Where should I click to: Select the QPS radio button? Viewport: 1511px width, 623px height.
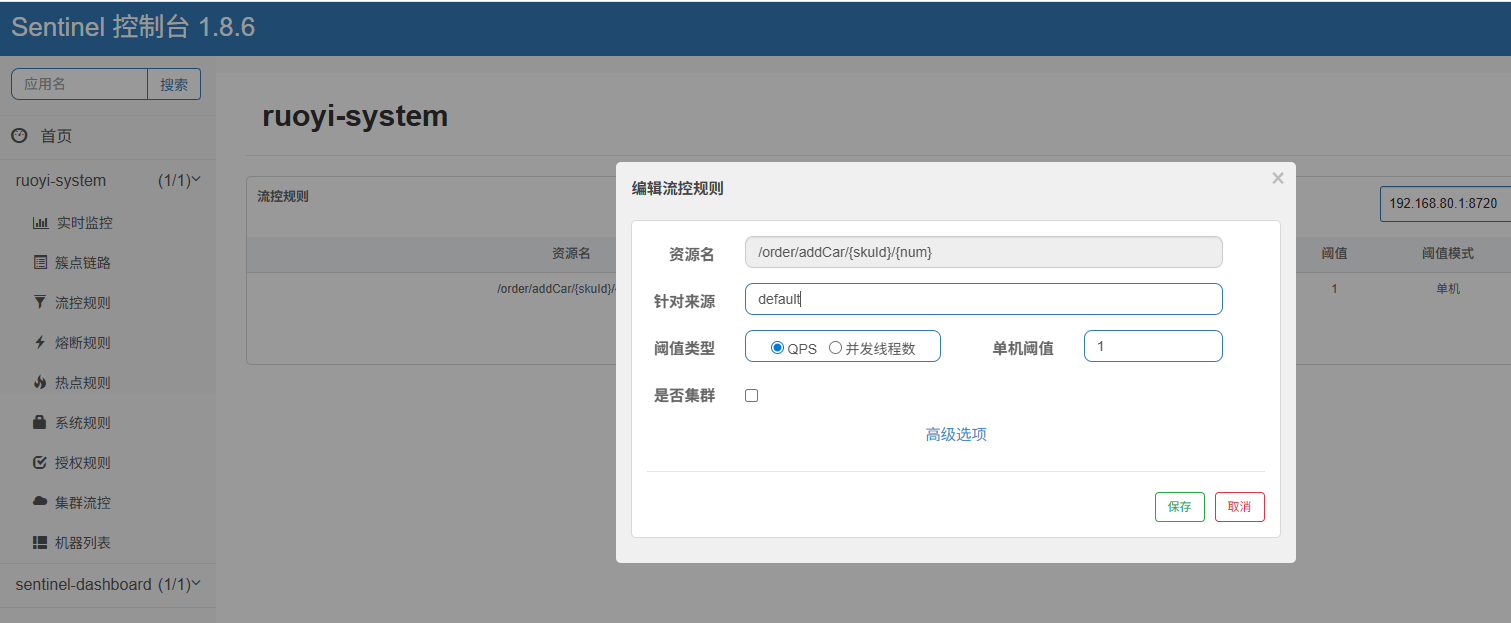tap(777, 348)
